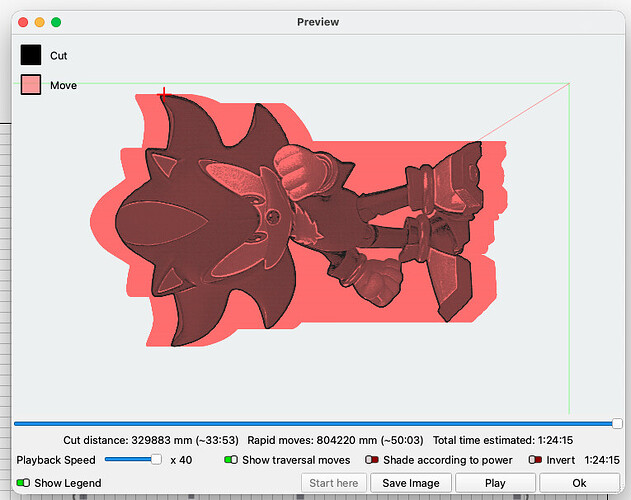Start preview with Play button
This screenshot has width=631, height=500.
(x=495, y=483)
